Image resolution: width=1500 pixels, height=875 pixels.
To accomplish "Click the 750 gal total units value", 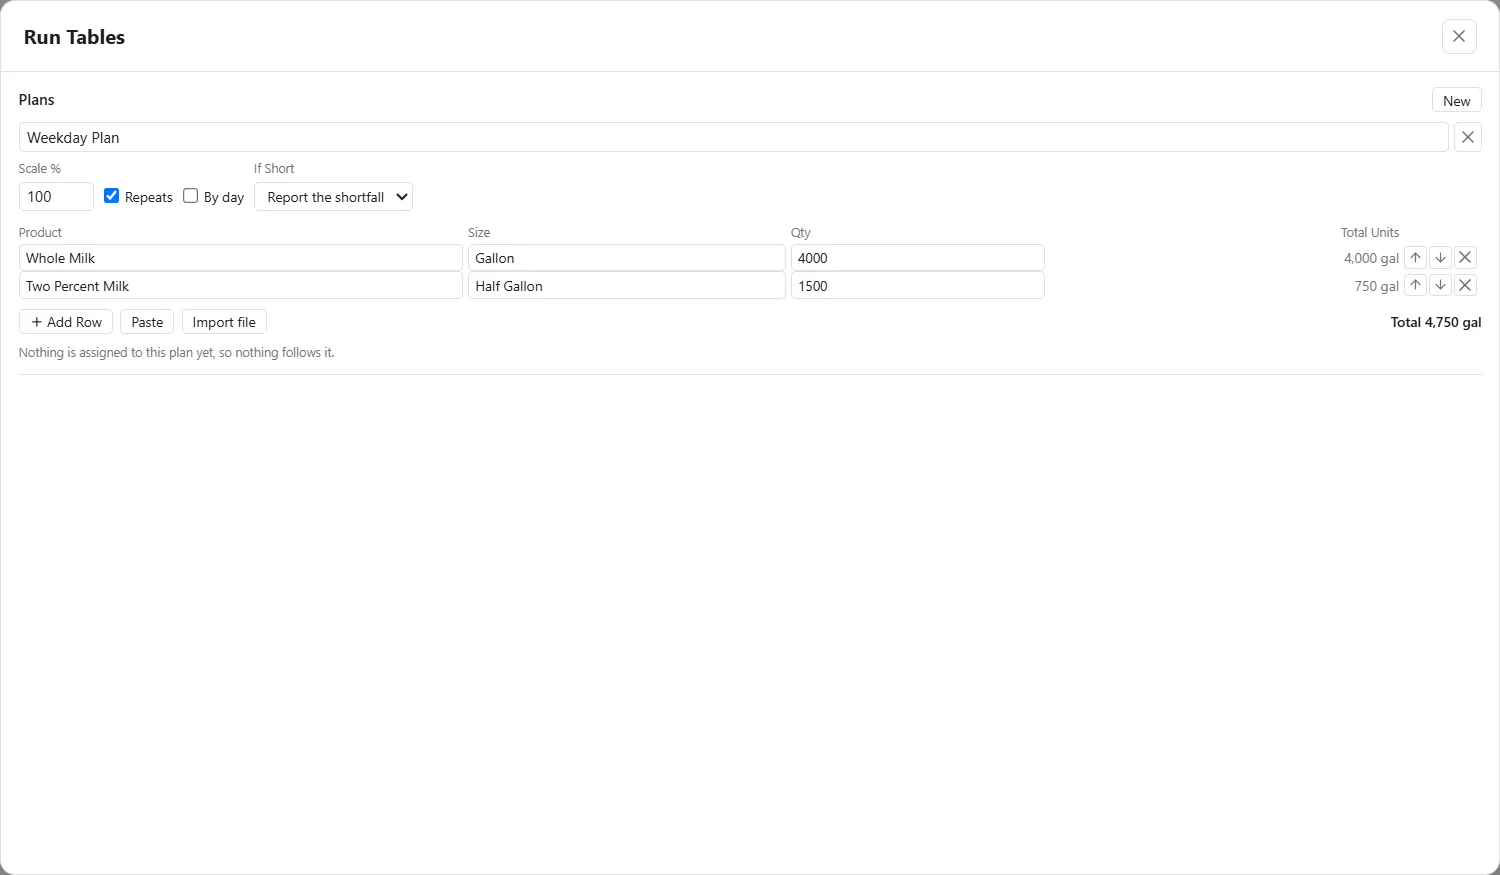I will pos(1376,286).
